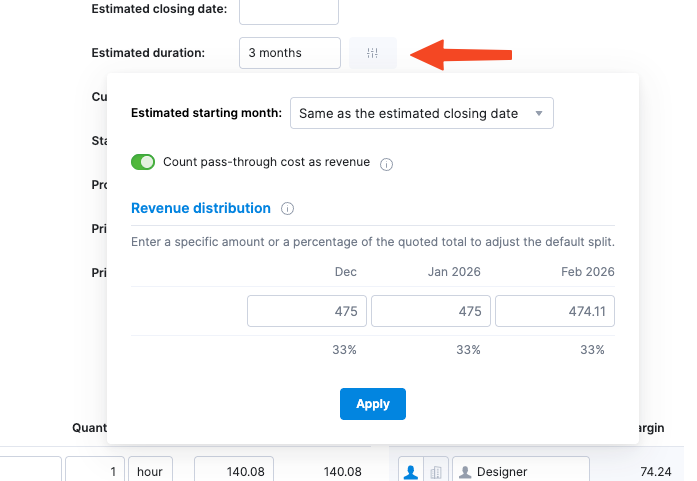Select the building company icon
The image size is (697, 481).
coord(436,471)
